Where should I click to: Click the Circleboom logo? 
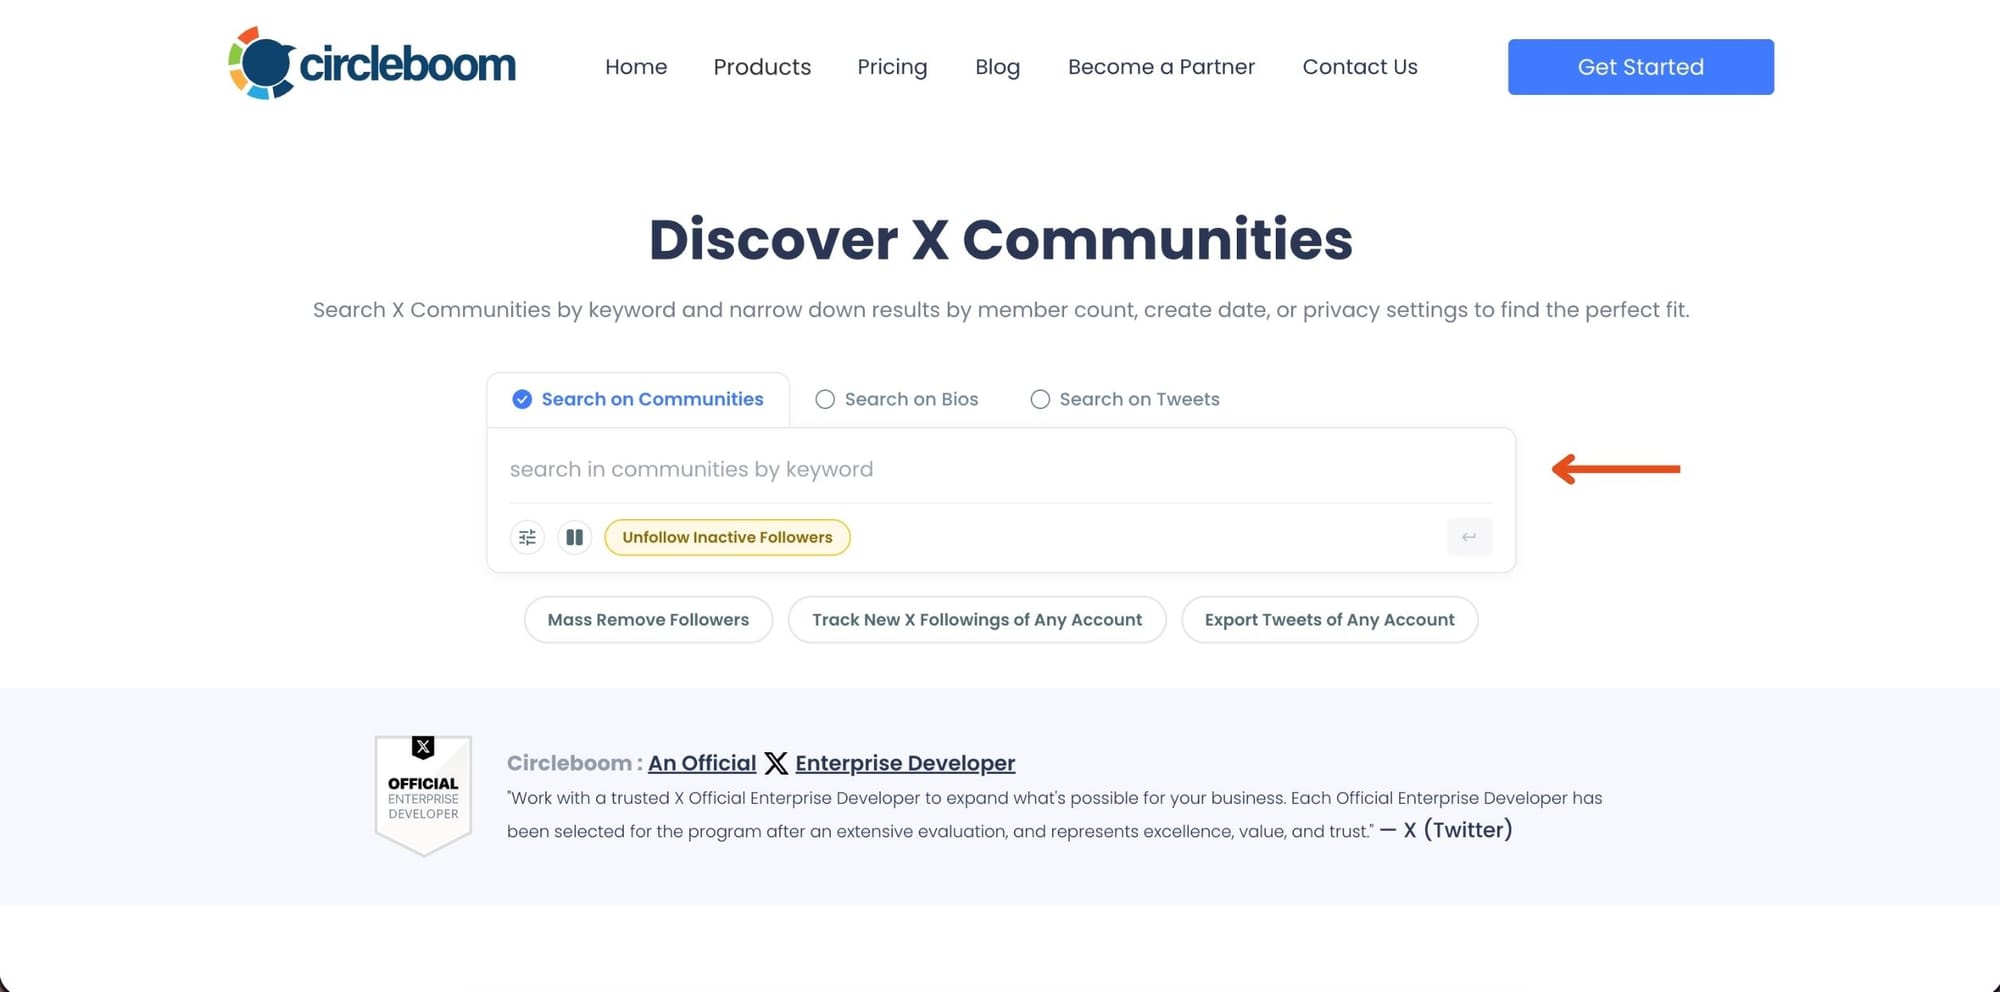coord(371,62)
